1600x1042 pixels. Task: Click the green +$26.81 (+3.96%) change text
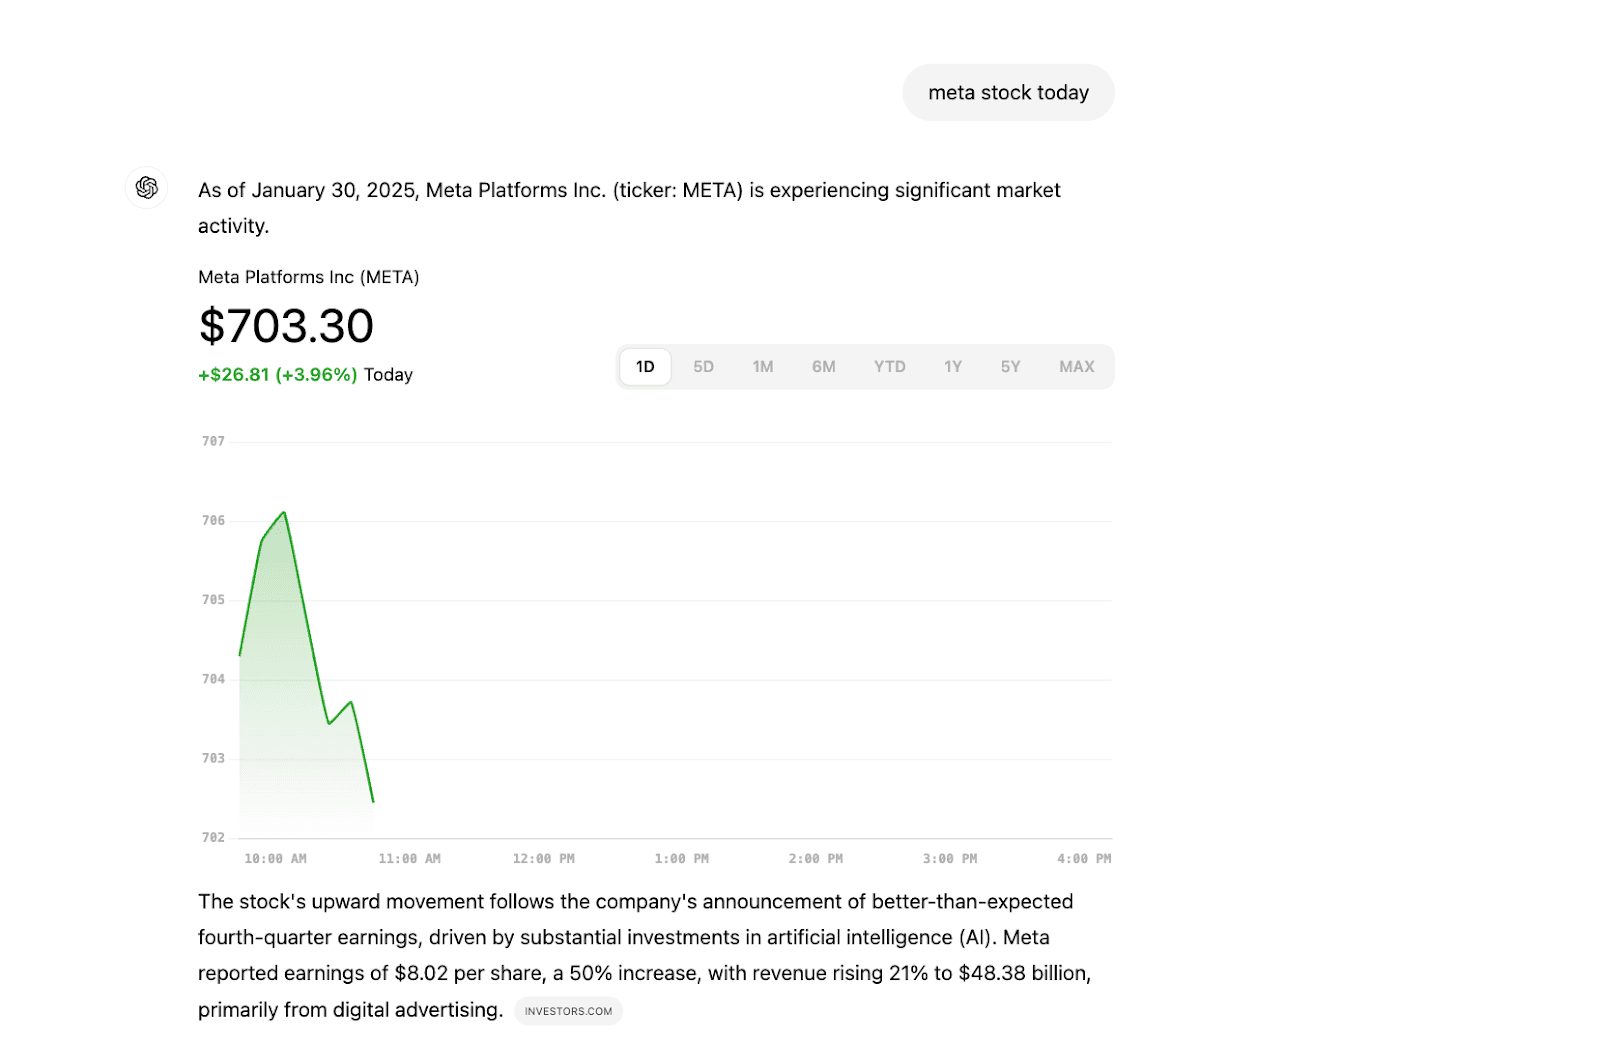coord(277,375)
